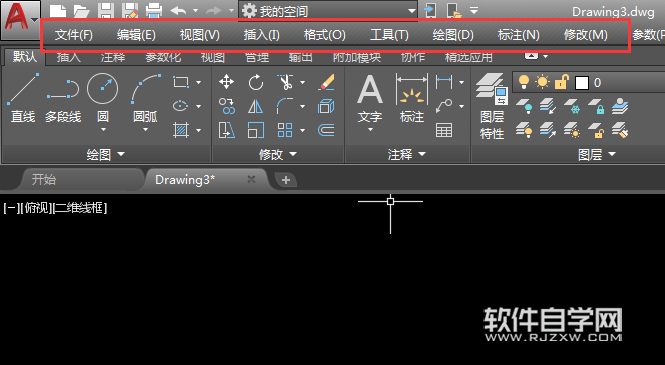The height and width of the screenshot is (365, 665).
Task: Expand the 修改 panel
Action: pos(278,154)
